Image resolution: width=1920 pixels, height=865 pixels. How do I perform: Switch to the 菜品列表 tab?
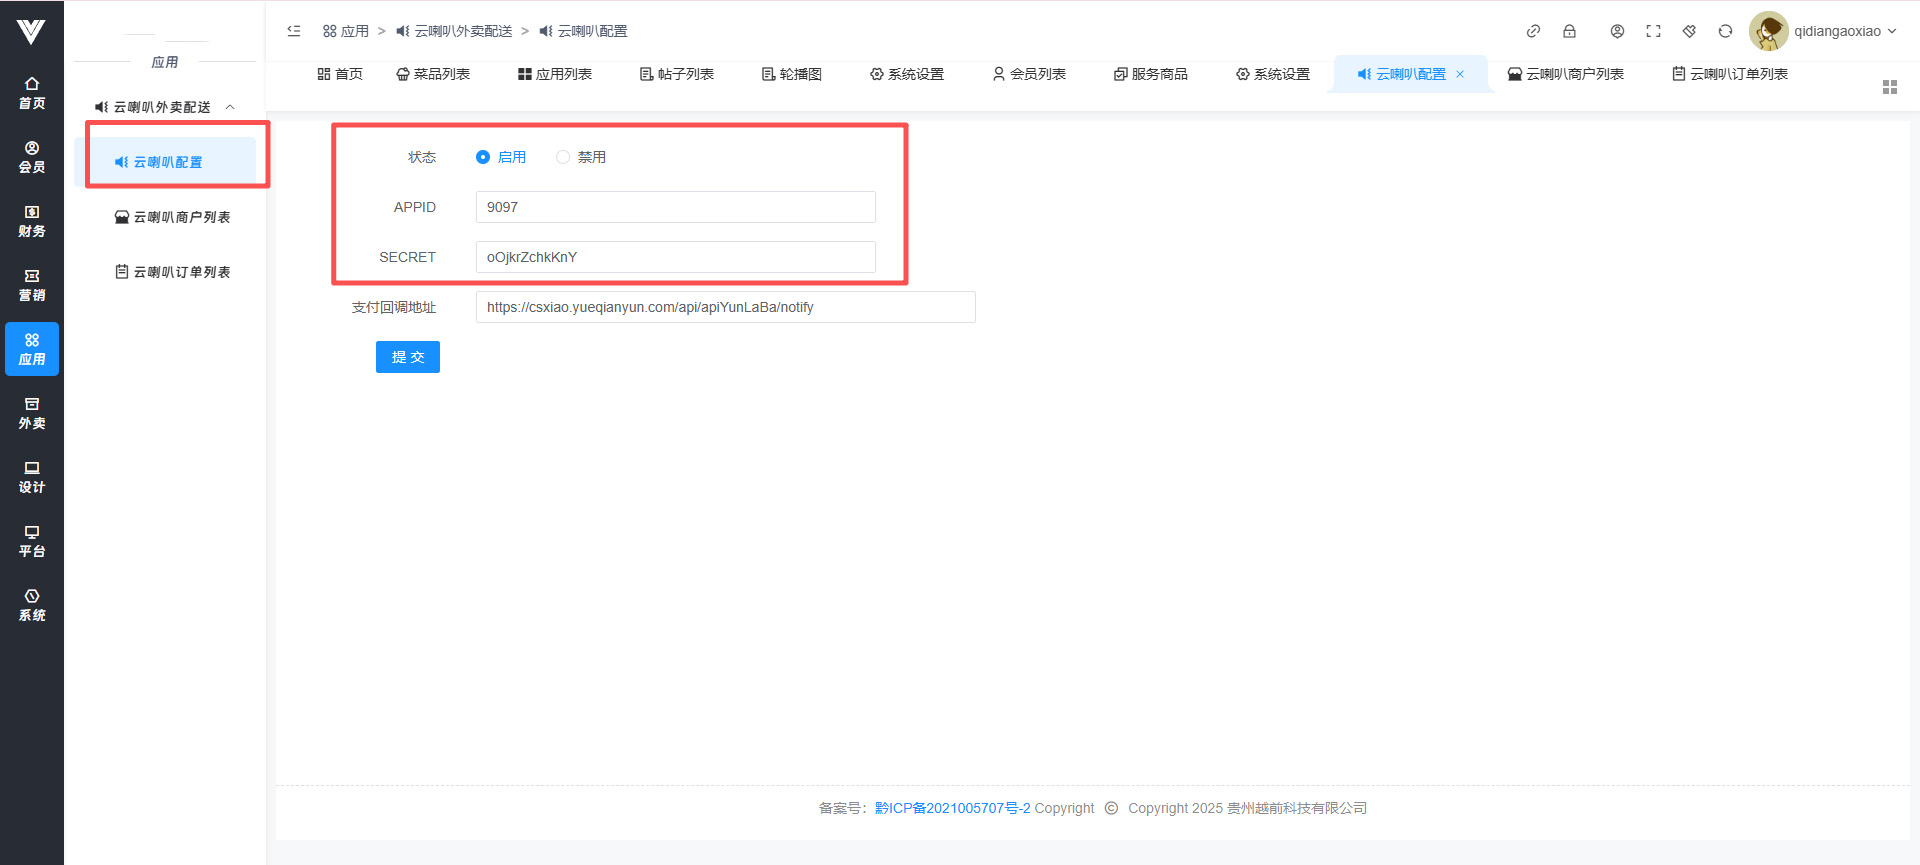click(x=433, y=74)
